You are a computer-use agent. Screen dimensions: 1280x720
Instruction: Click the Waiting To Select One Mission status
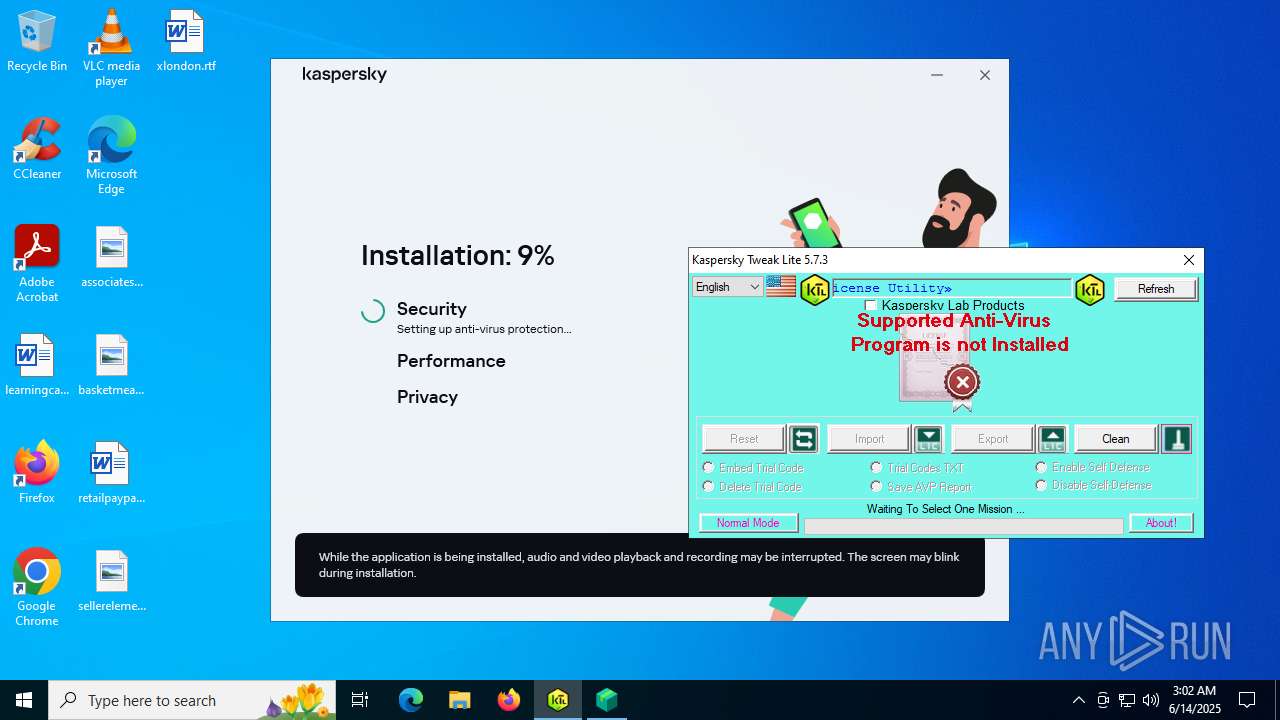945,509
